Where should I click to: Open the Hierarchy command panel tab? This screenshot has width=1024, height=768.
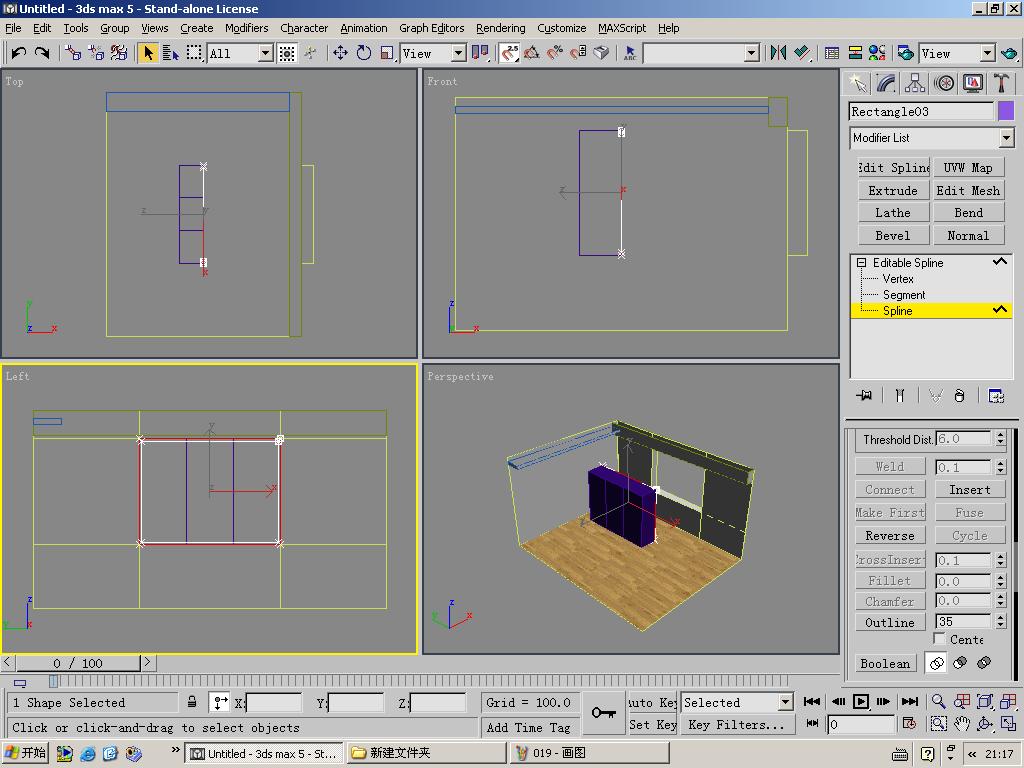[x=915, y=83]
